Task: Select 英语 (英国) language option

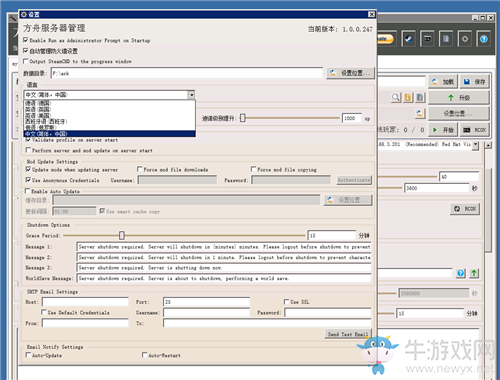Action: [x=109, y=109]
